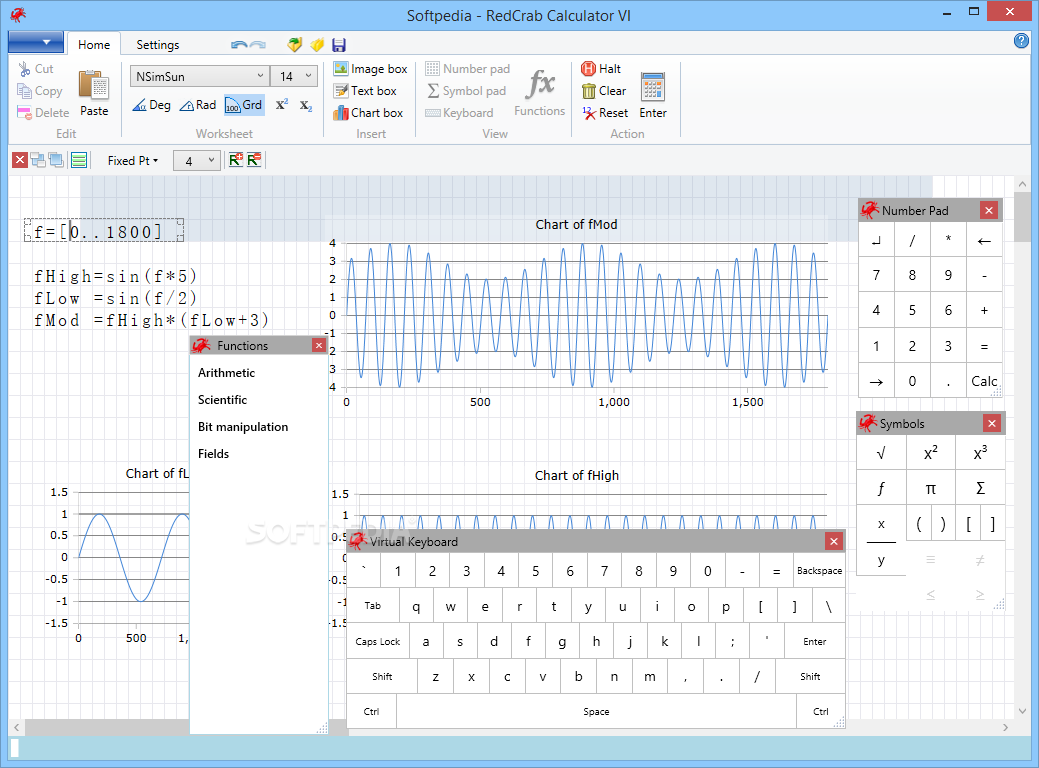1039x768 pixels.
Task: Select Fields in the Functions panel
Action: point(213,454)
